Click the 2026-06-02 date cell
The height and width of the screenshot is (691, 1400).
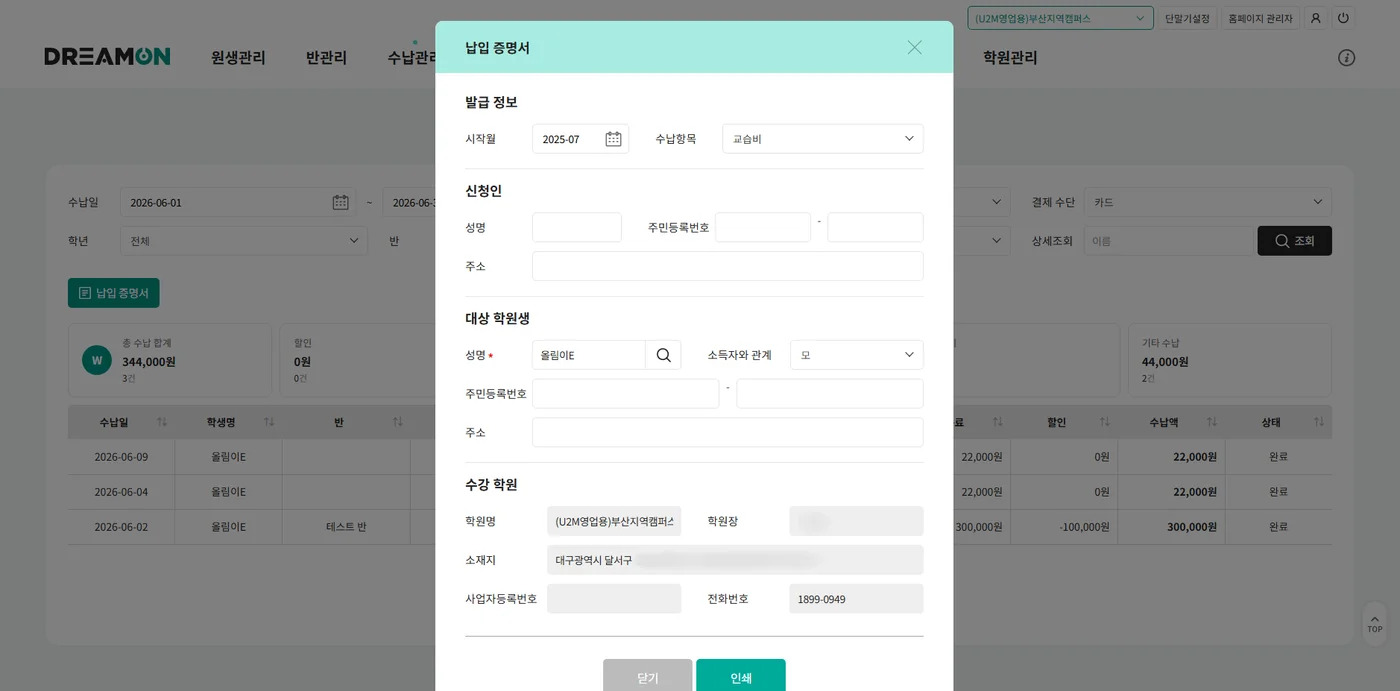(x=121, y=527)
